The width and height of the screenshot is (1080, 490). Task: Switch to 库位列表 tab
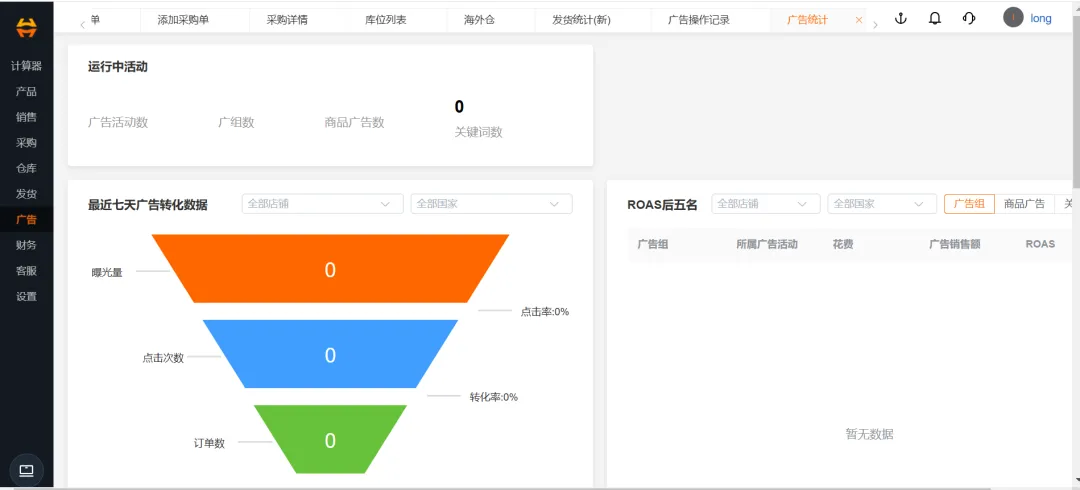[x=386, y=20]
